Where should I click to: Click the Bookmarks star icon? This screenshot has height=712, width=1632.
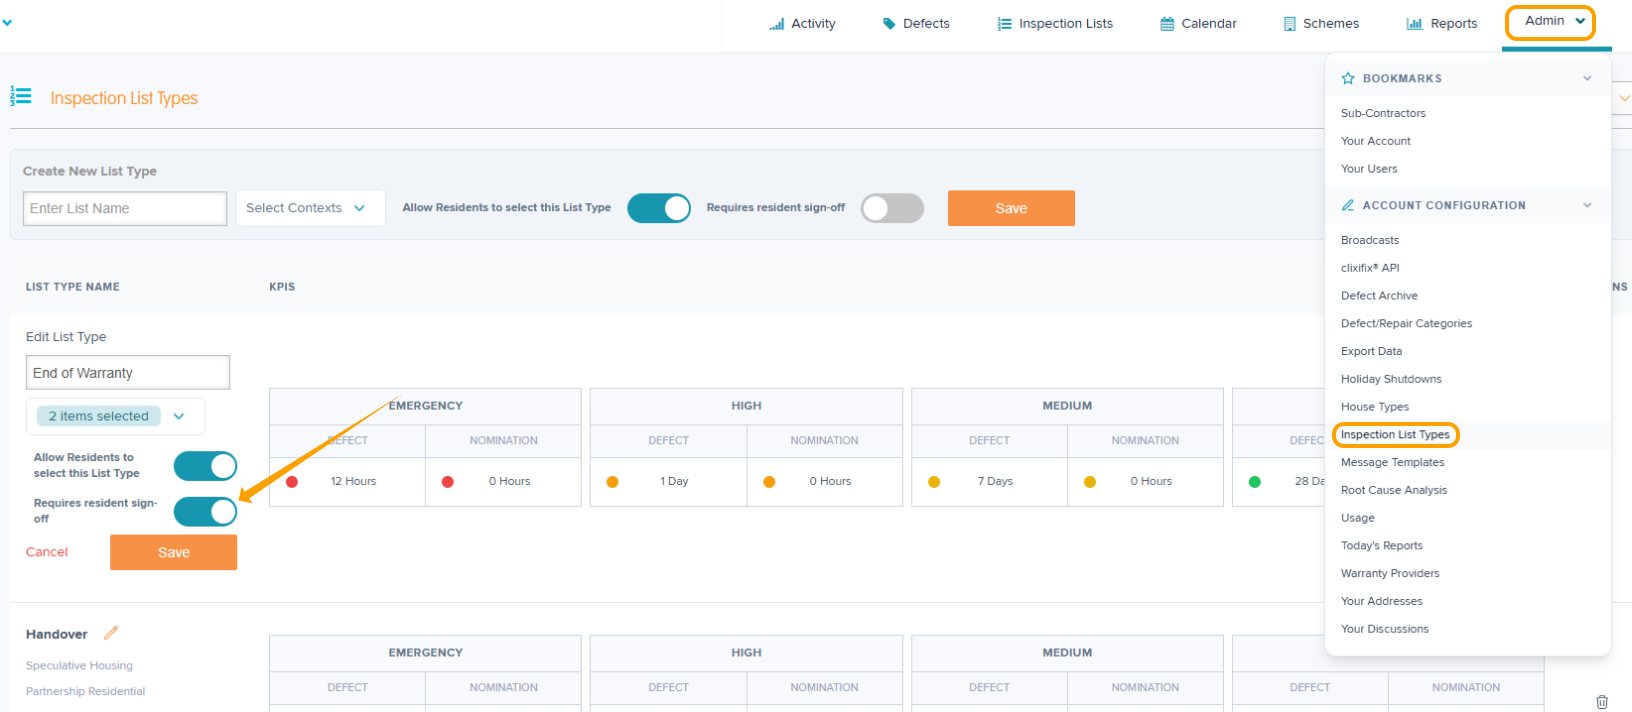click(x=1348, y=78)
